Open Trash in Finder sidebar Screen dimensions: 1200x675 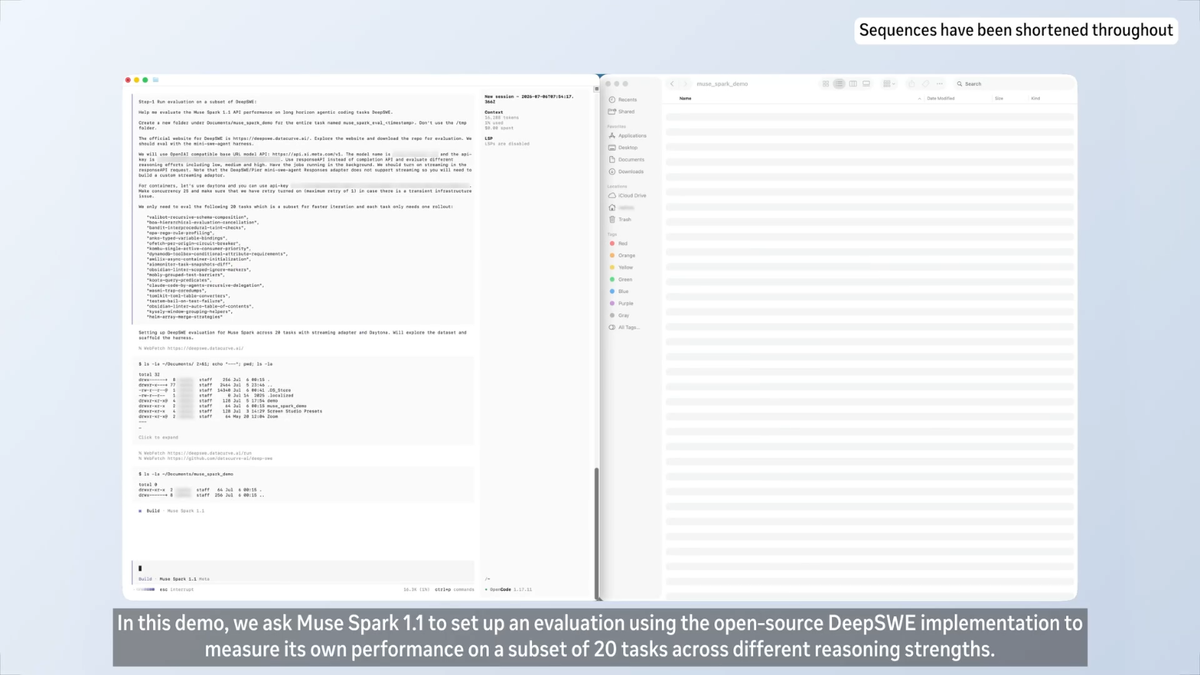point(621,220)
